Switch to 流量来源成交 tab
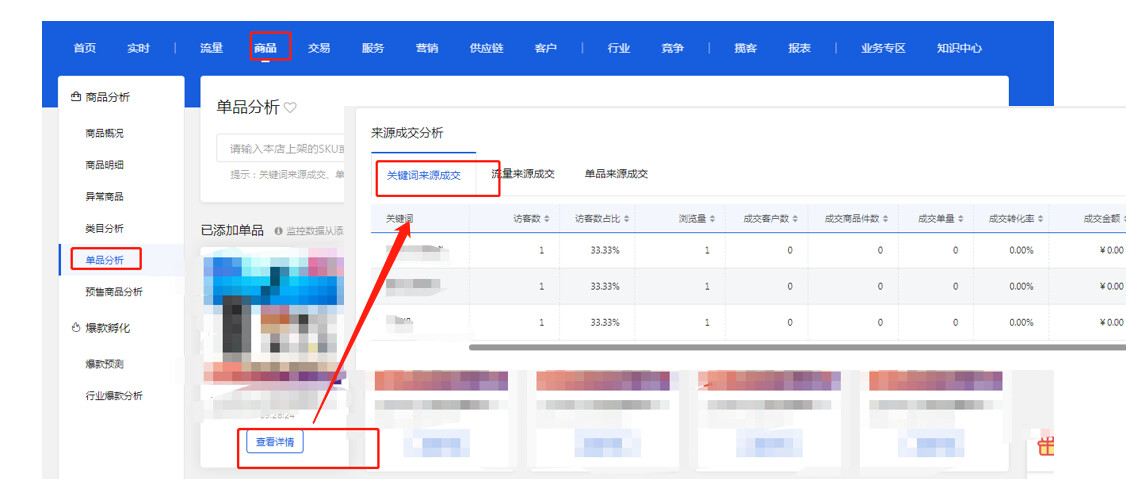 (x=522, y=174)
